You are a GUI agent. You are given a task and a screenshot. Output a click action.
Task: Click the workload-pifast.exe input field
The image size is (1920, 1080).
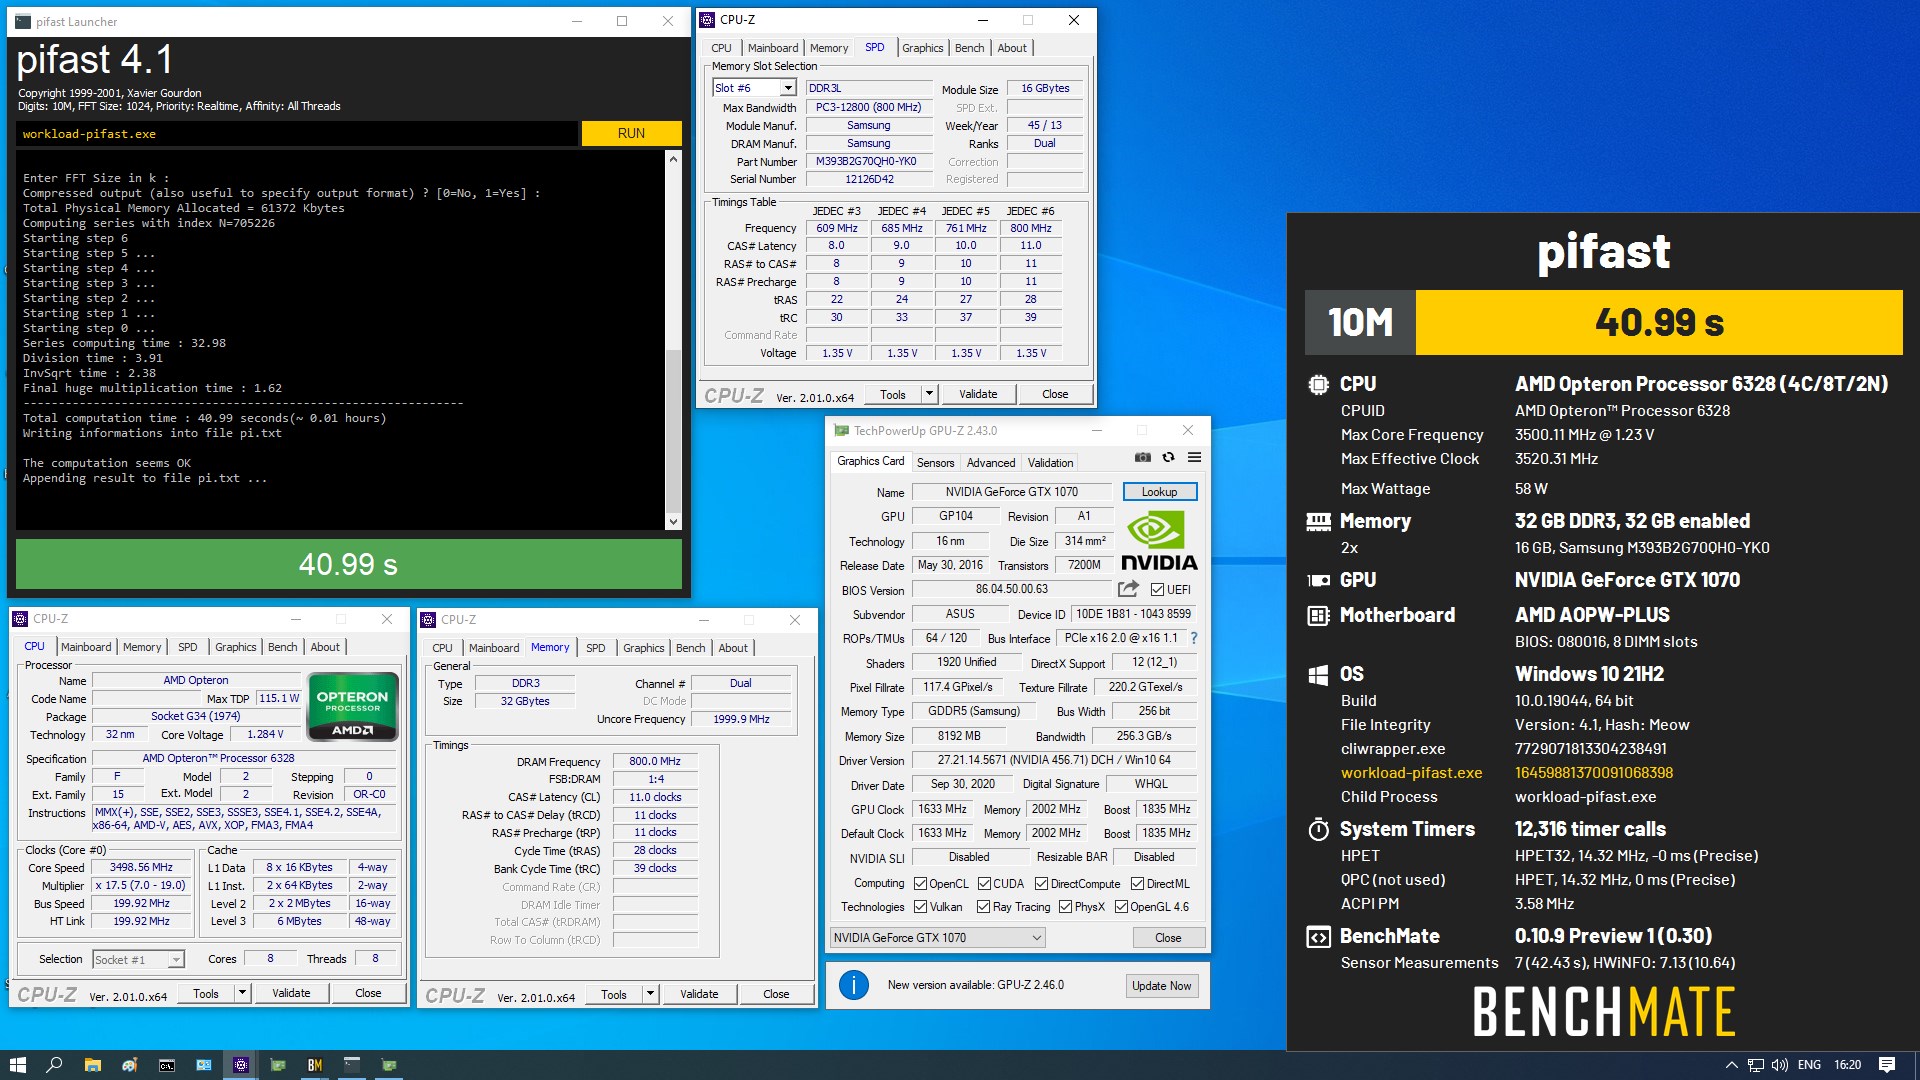[x=296, y=134]
